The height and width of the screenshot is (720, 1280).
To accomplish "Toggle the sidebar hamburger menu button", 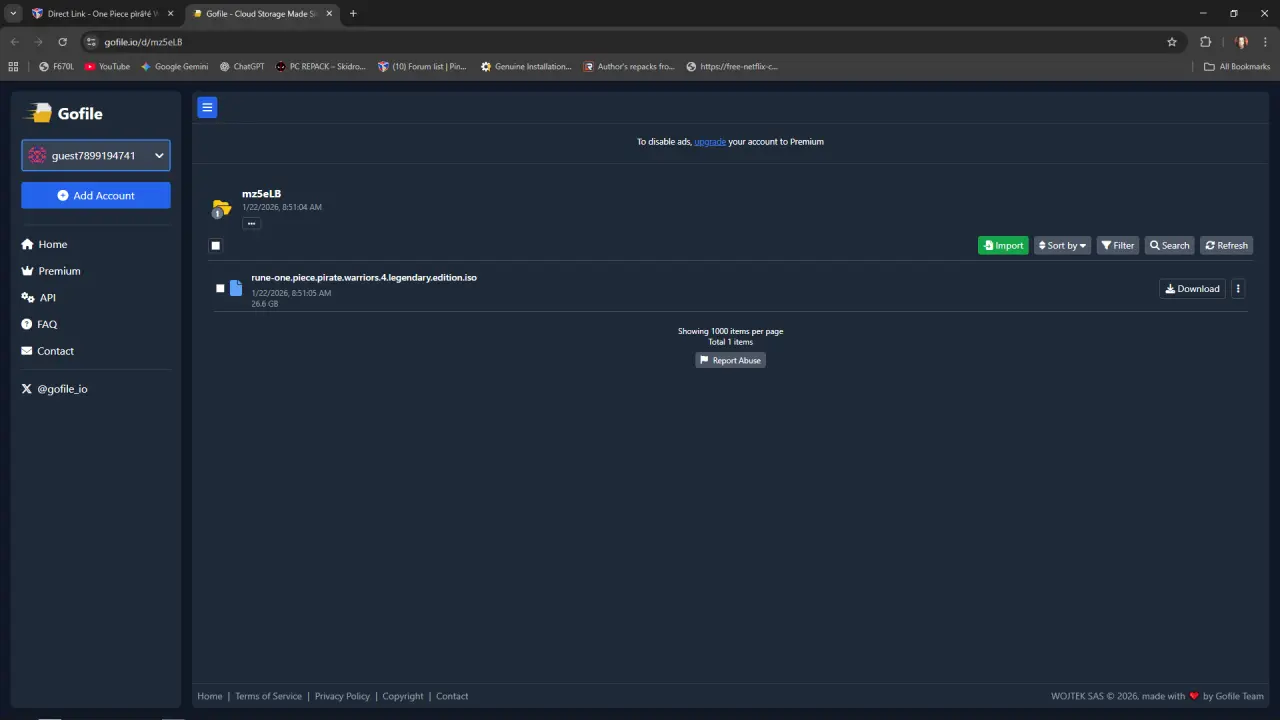I will pos(207,107).
